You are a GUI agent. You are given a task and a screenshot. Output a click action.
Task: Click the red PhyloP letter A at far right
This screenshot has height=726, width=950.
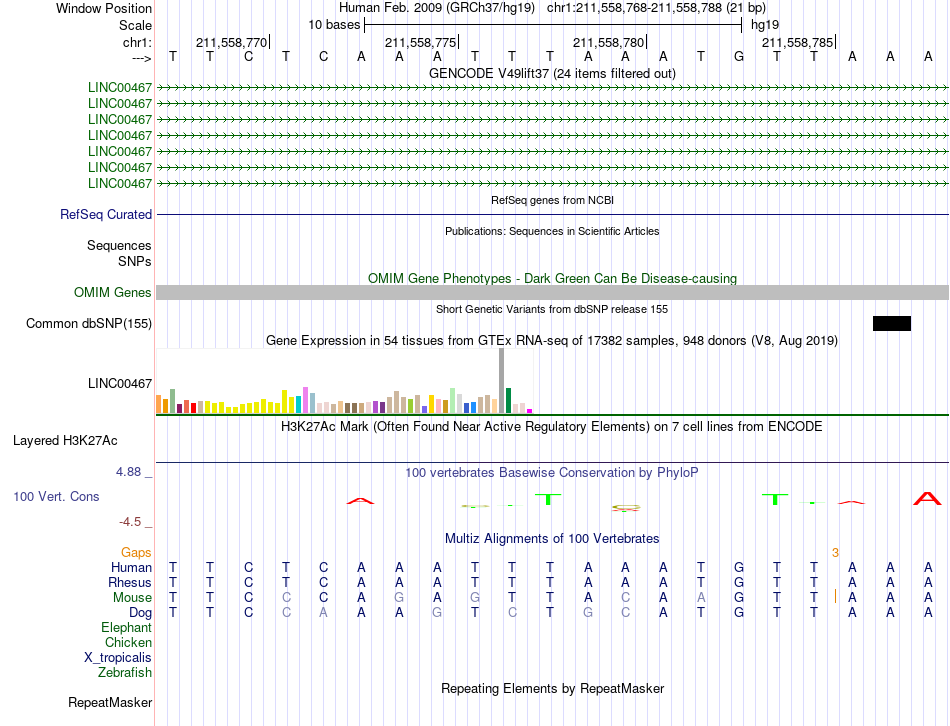(x=927, y=499)
